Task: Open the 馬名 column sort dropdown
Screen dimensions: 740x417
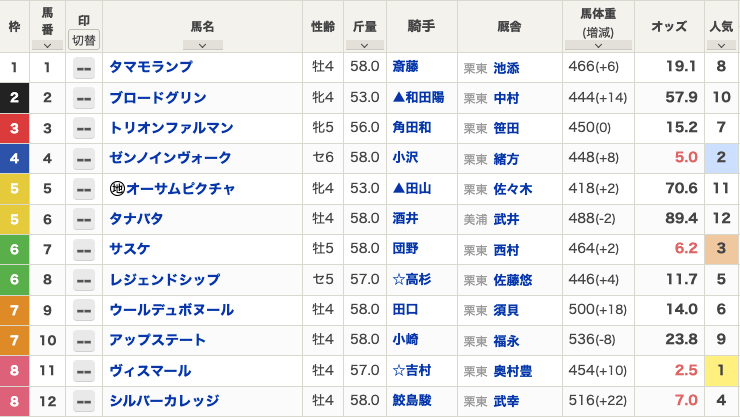Action: (x=202, y=45)
